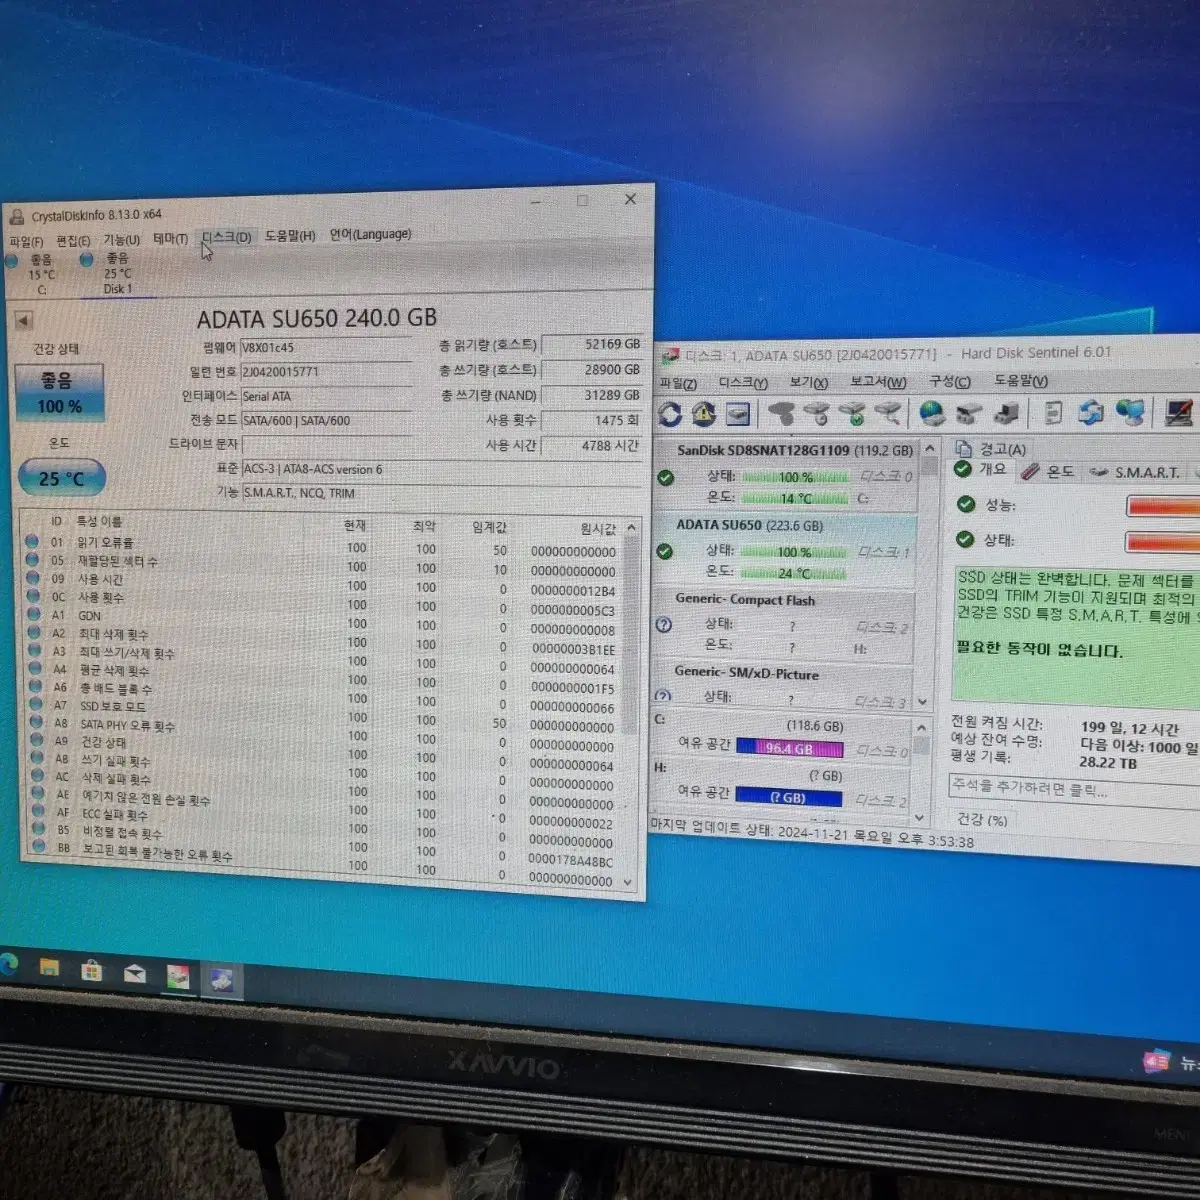Viewport: 1200px width, 1200px height.
Task: Click the empty 드라이브 문자 field
Action: [326, 444]
